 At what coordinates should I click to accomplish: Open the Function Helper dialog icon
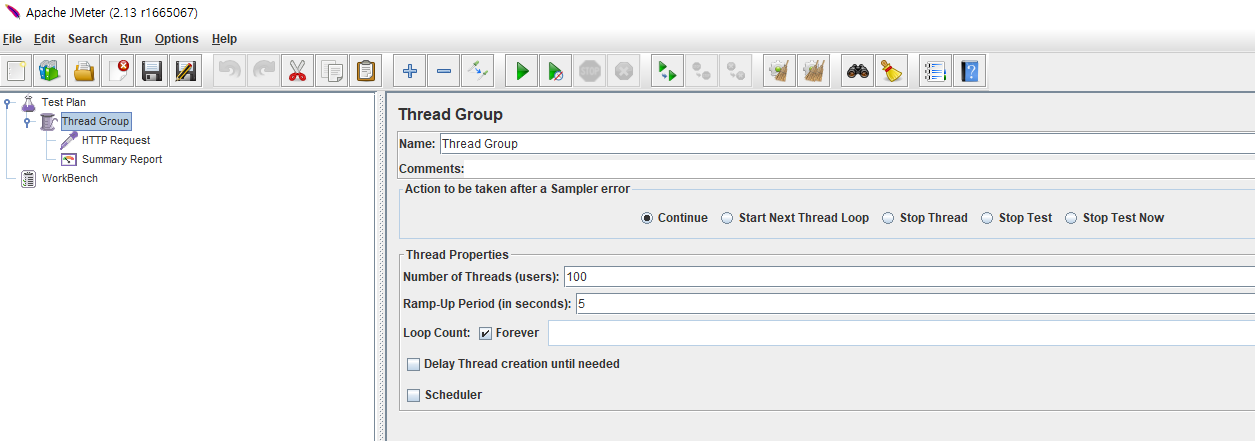936,71
